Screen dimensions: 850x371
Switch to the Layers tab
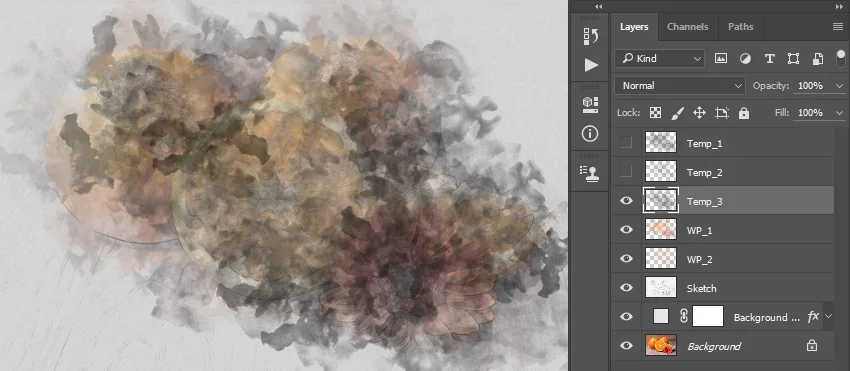(634, 27)
